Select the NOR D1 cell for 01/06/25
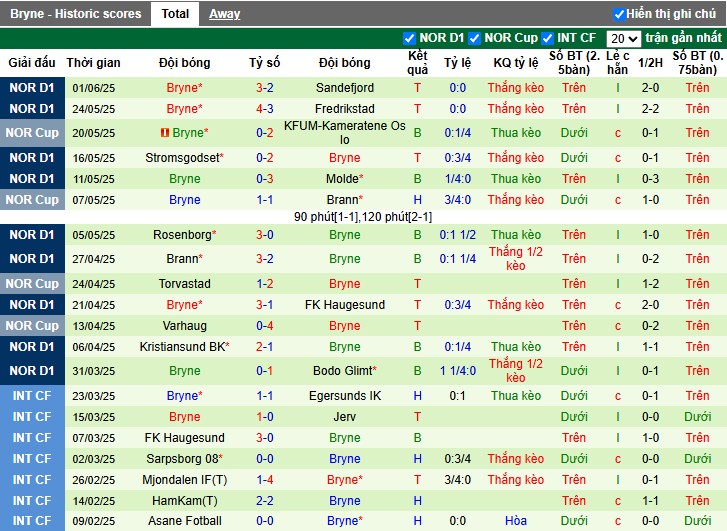Screen dimensions: 727x531 tap(32, 88)
